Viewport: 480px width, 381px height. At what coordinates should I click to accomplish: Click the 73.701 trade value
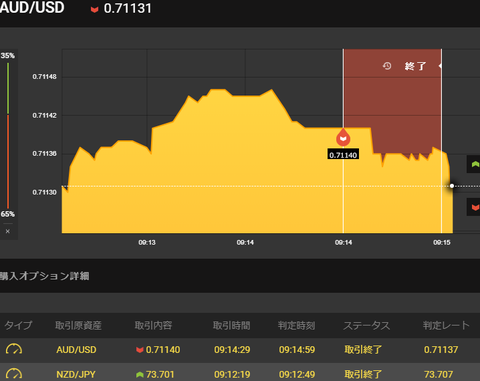[160, 374]
